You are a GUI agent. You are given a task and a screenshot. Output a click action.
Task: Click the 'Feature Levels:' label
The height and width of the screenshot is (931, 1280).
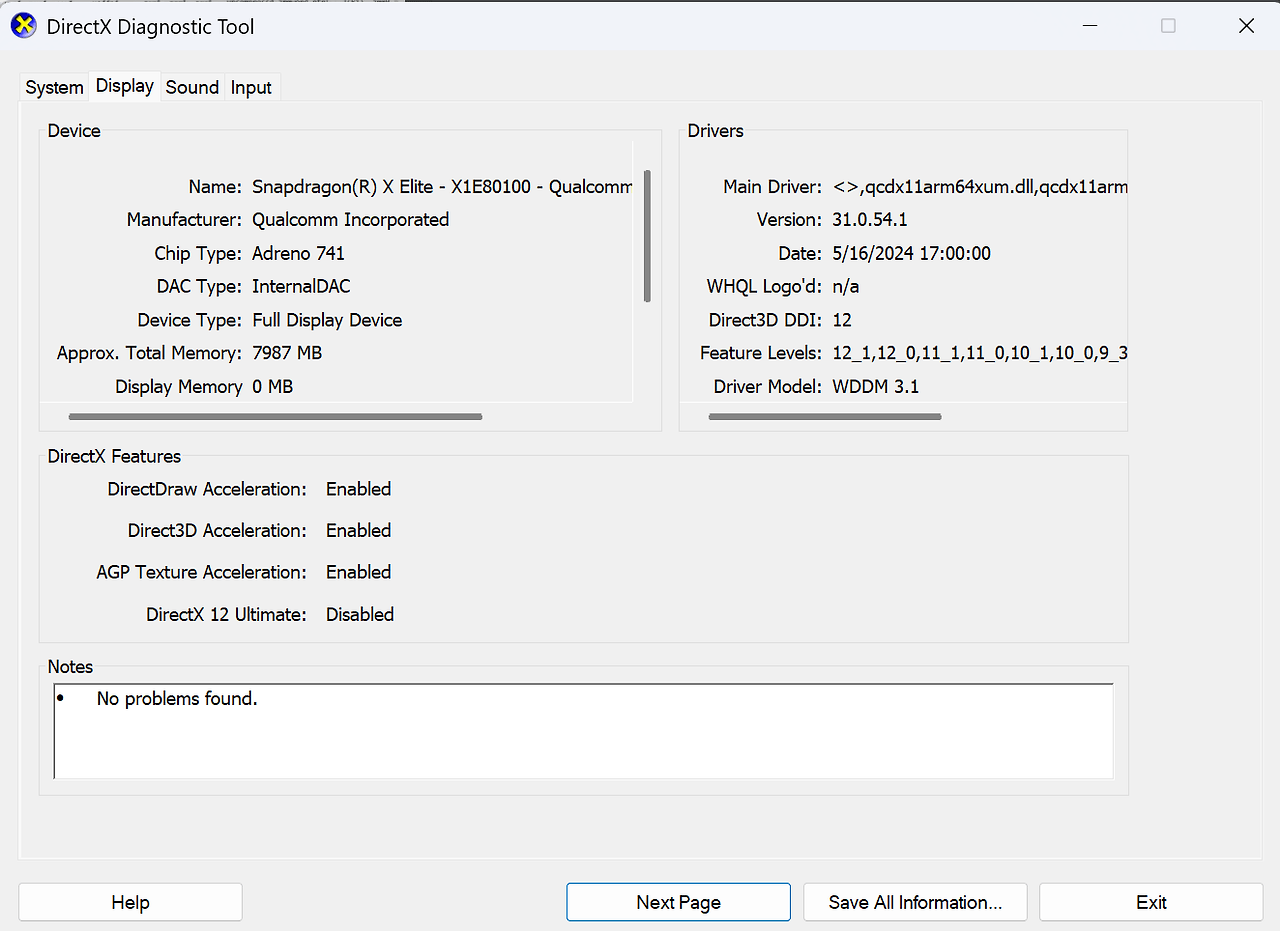(x=761, y=353)
